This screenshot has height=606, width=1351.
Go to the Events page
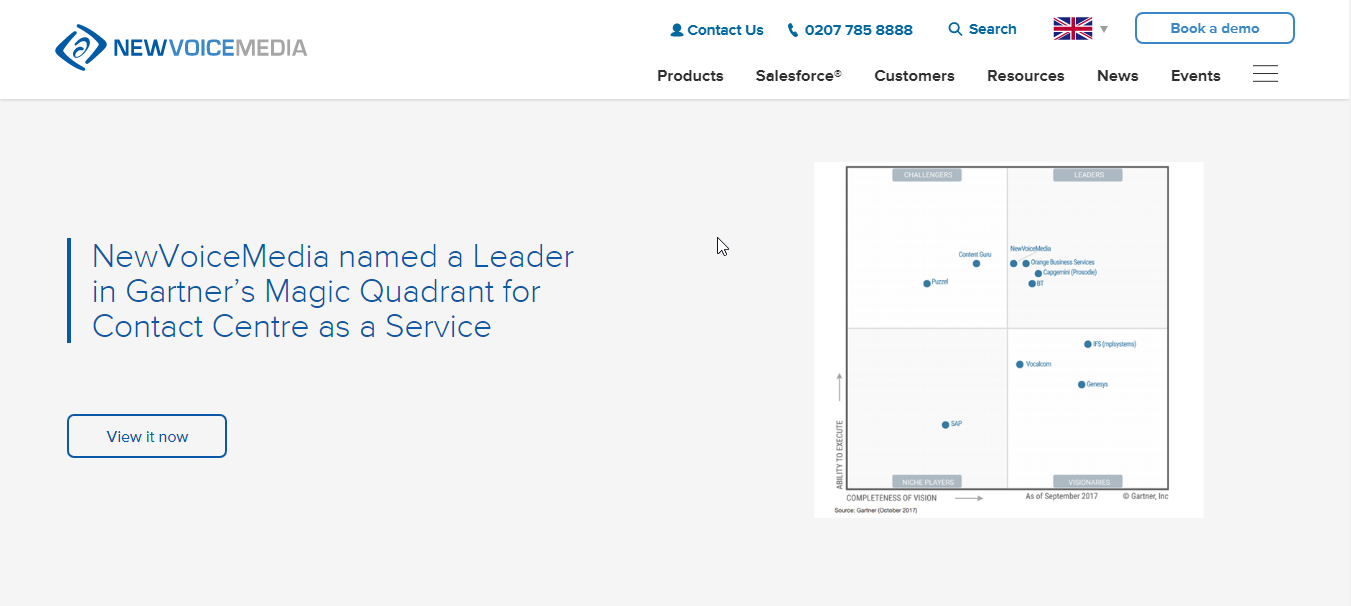(x=1195, y=76)
